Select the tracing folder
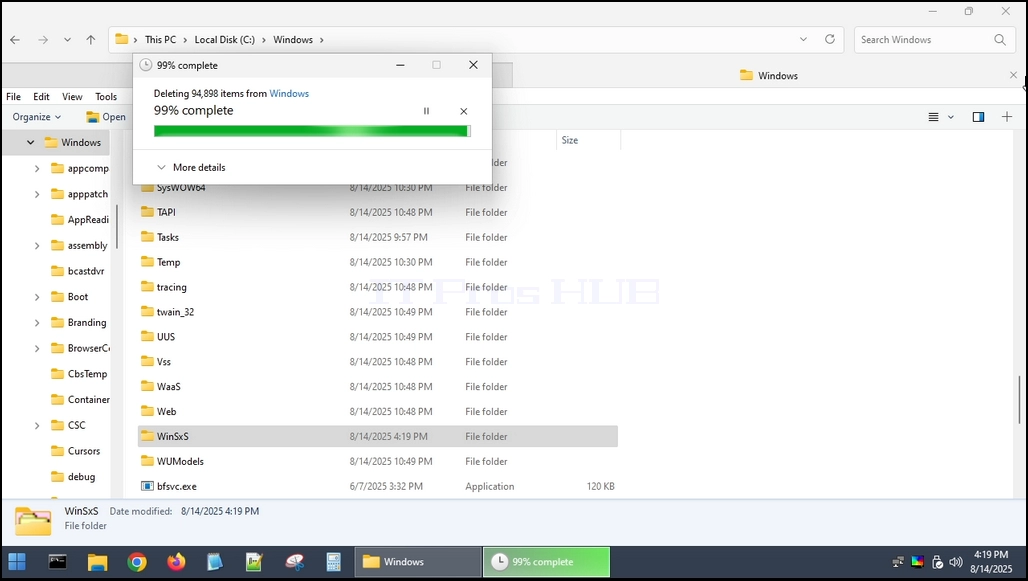Image resolution: width=1028 pixels, height=581 pixels. (171, 287)
